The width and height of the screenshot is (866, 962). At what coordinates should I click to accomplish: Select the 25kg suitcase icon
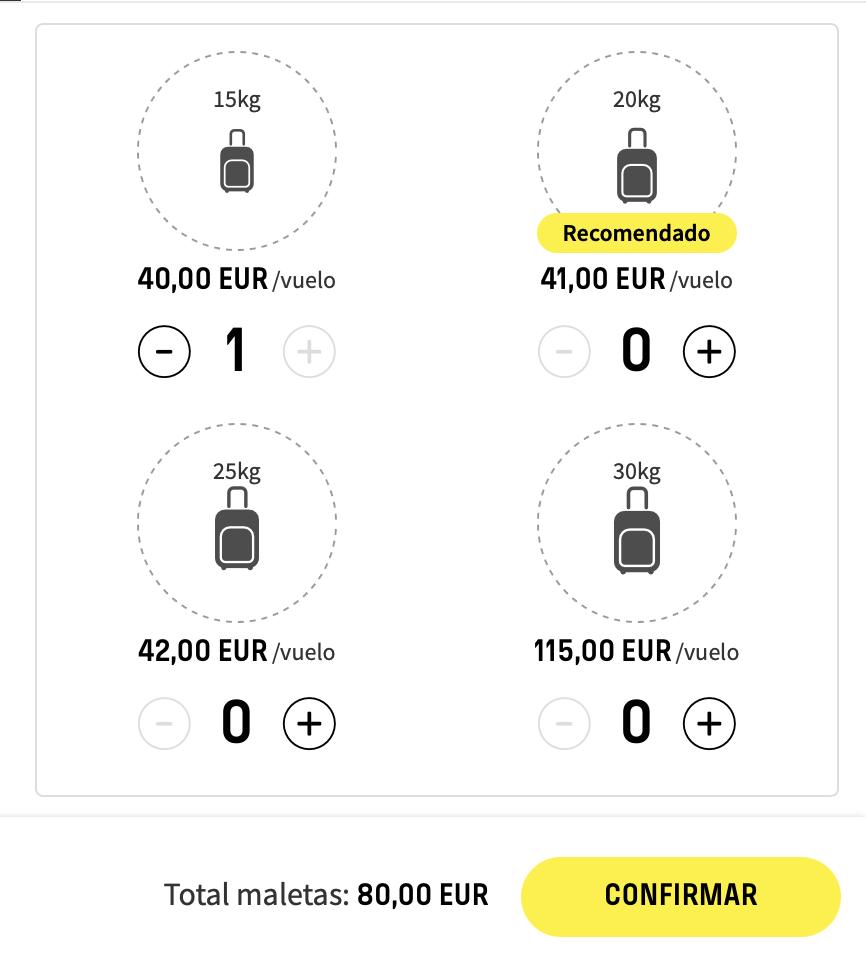(x=237, y=528)
